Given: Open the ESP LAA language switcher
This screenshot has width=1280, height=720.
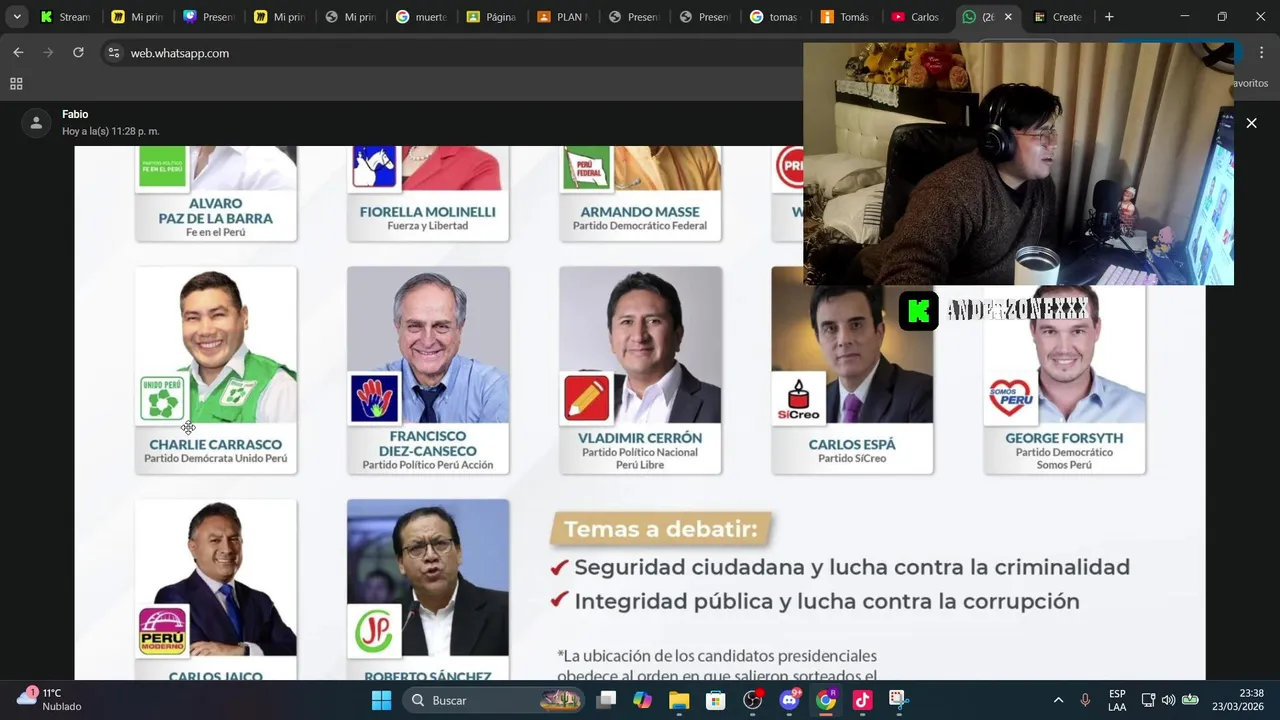Looking at the screenshot, I should 1117,700.
